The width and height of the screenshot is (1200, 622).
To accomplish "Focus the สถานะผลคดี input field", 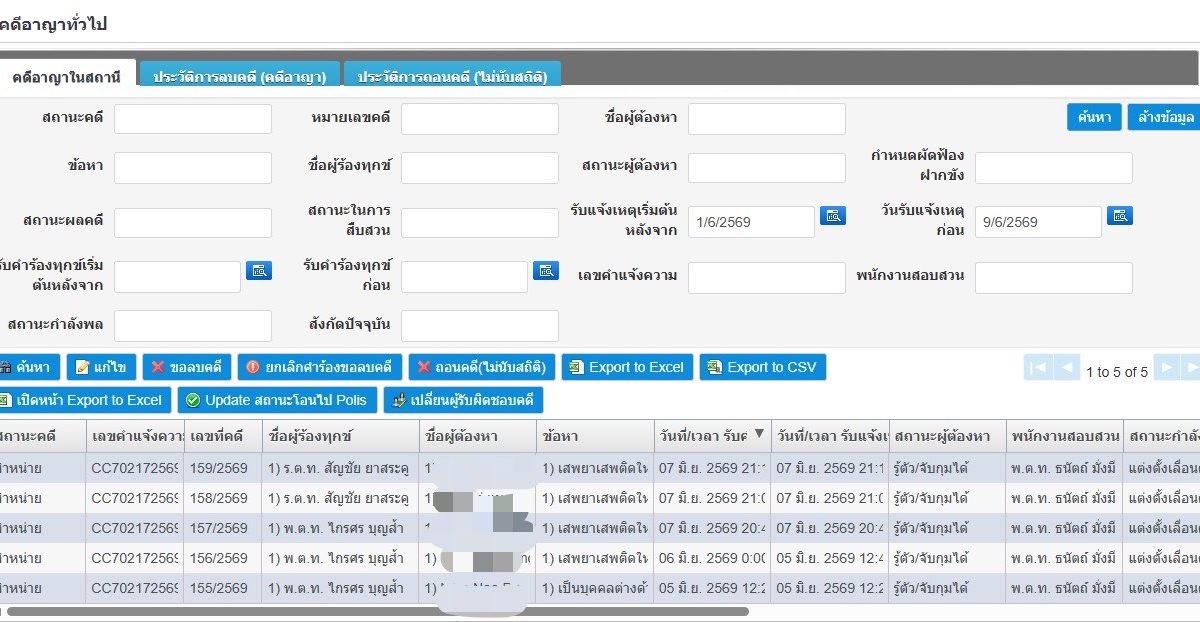I will pos(193,222).
